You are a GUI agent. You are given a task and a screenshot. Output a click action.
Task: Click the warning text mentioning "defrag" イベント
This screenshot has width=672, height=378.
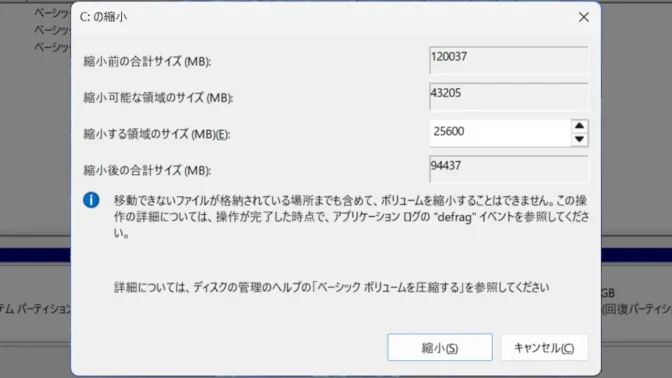tap(351, 216)
